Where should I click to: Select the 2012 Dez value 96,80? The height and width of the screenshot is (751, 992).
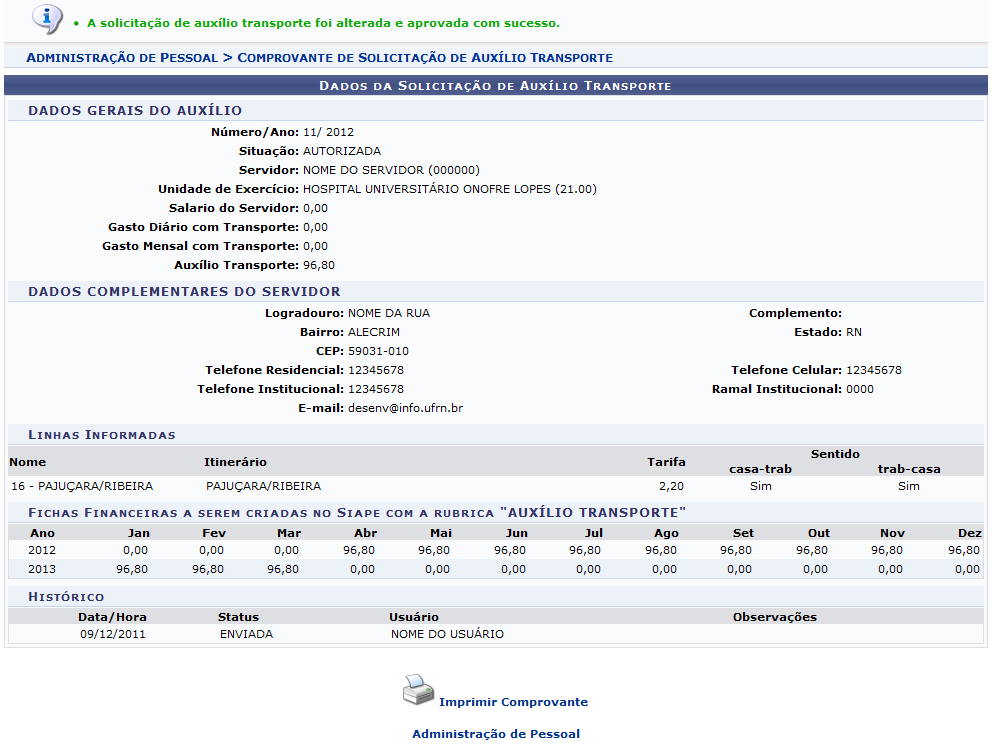(x=964, y=550)
